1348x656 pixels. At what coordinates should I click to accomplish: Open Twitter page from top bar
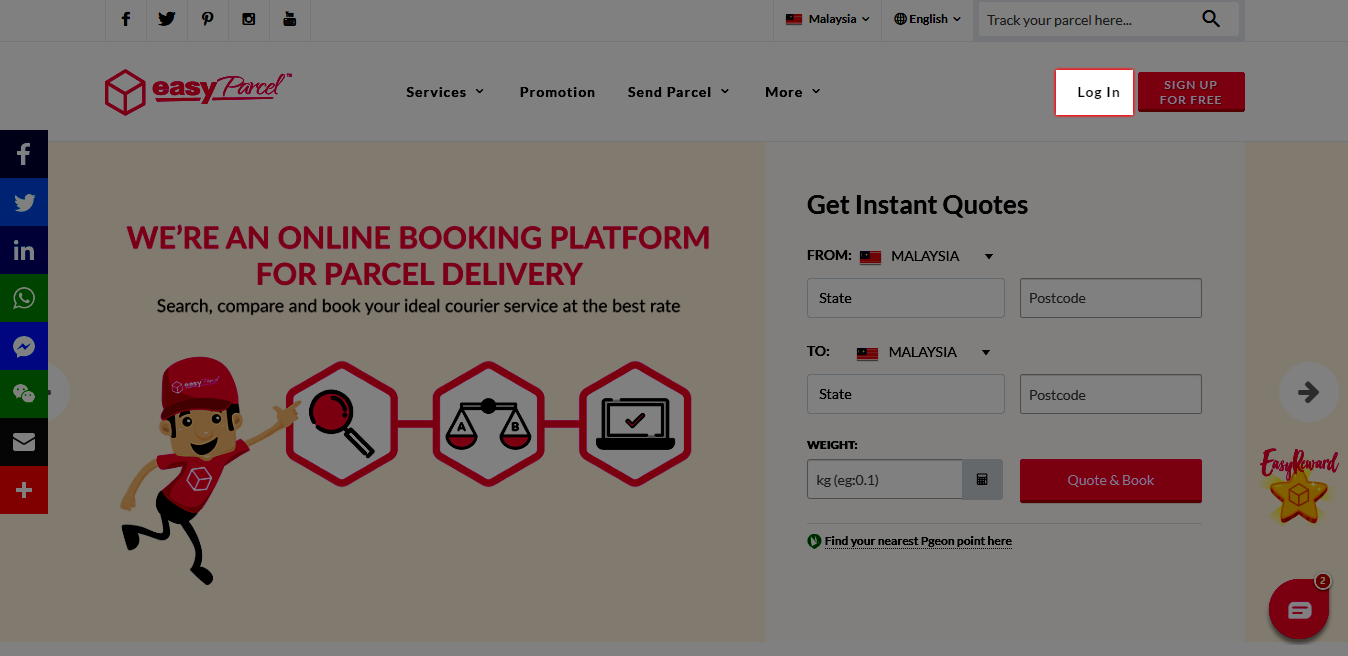click(166, 19)
